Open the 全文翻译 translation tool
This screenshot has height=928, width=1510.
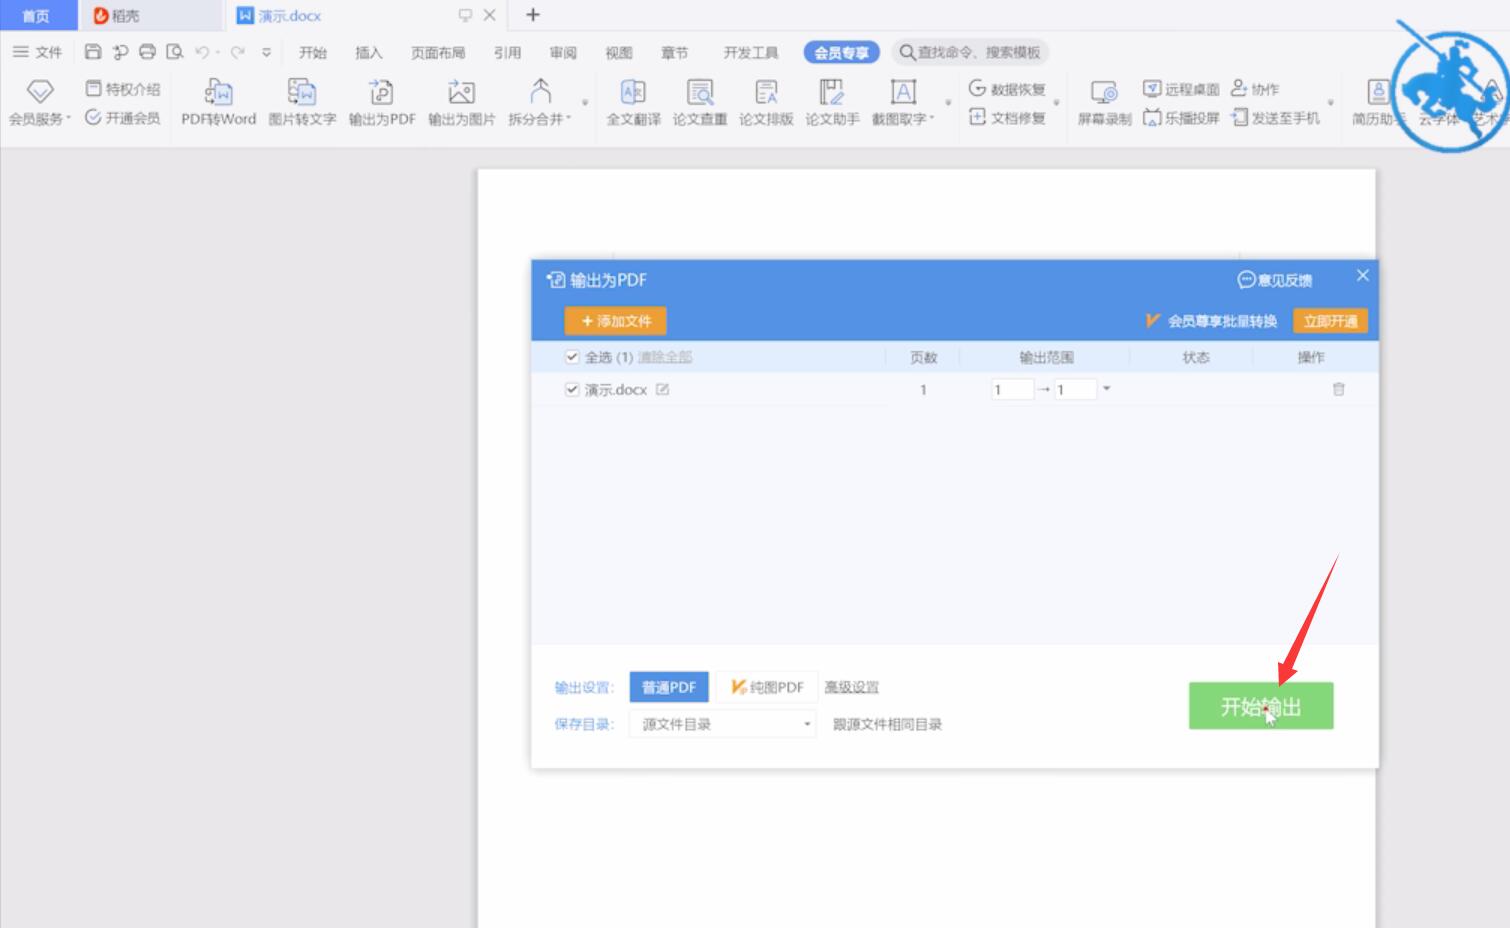click(x=633, y=103)
